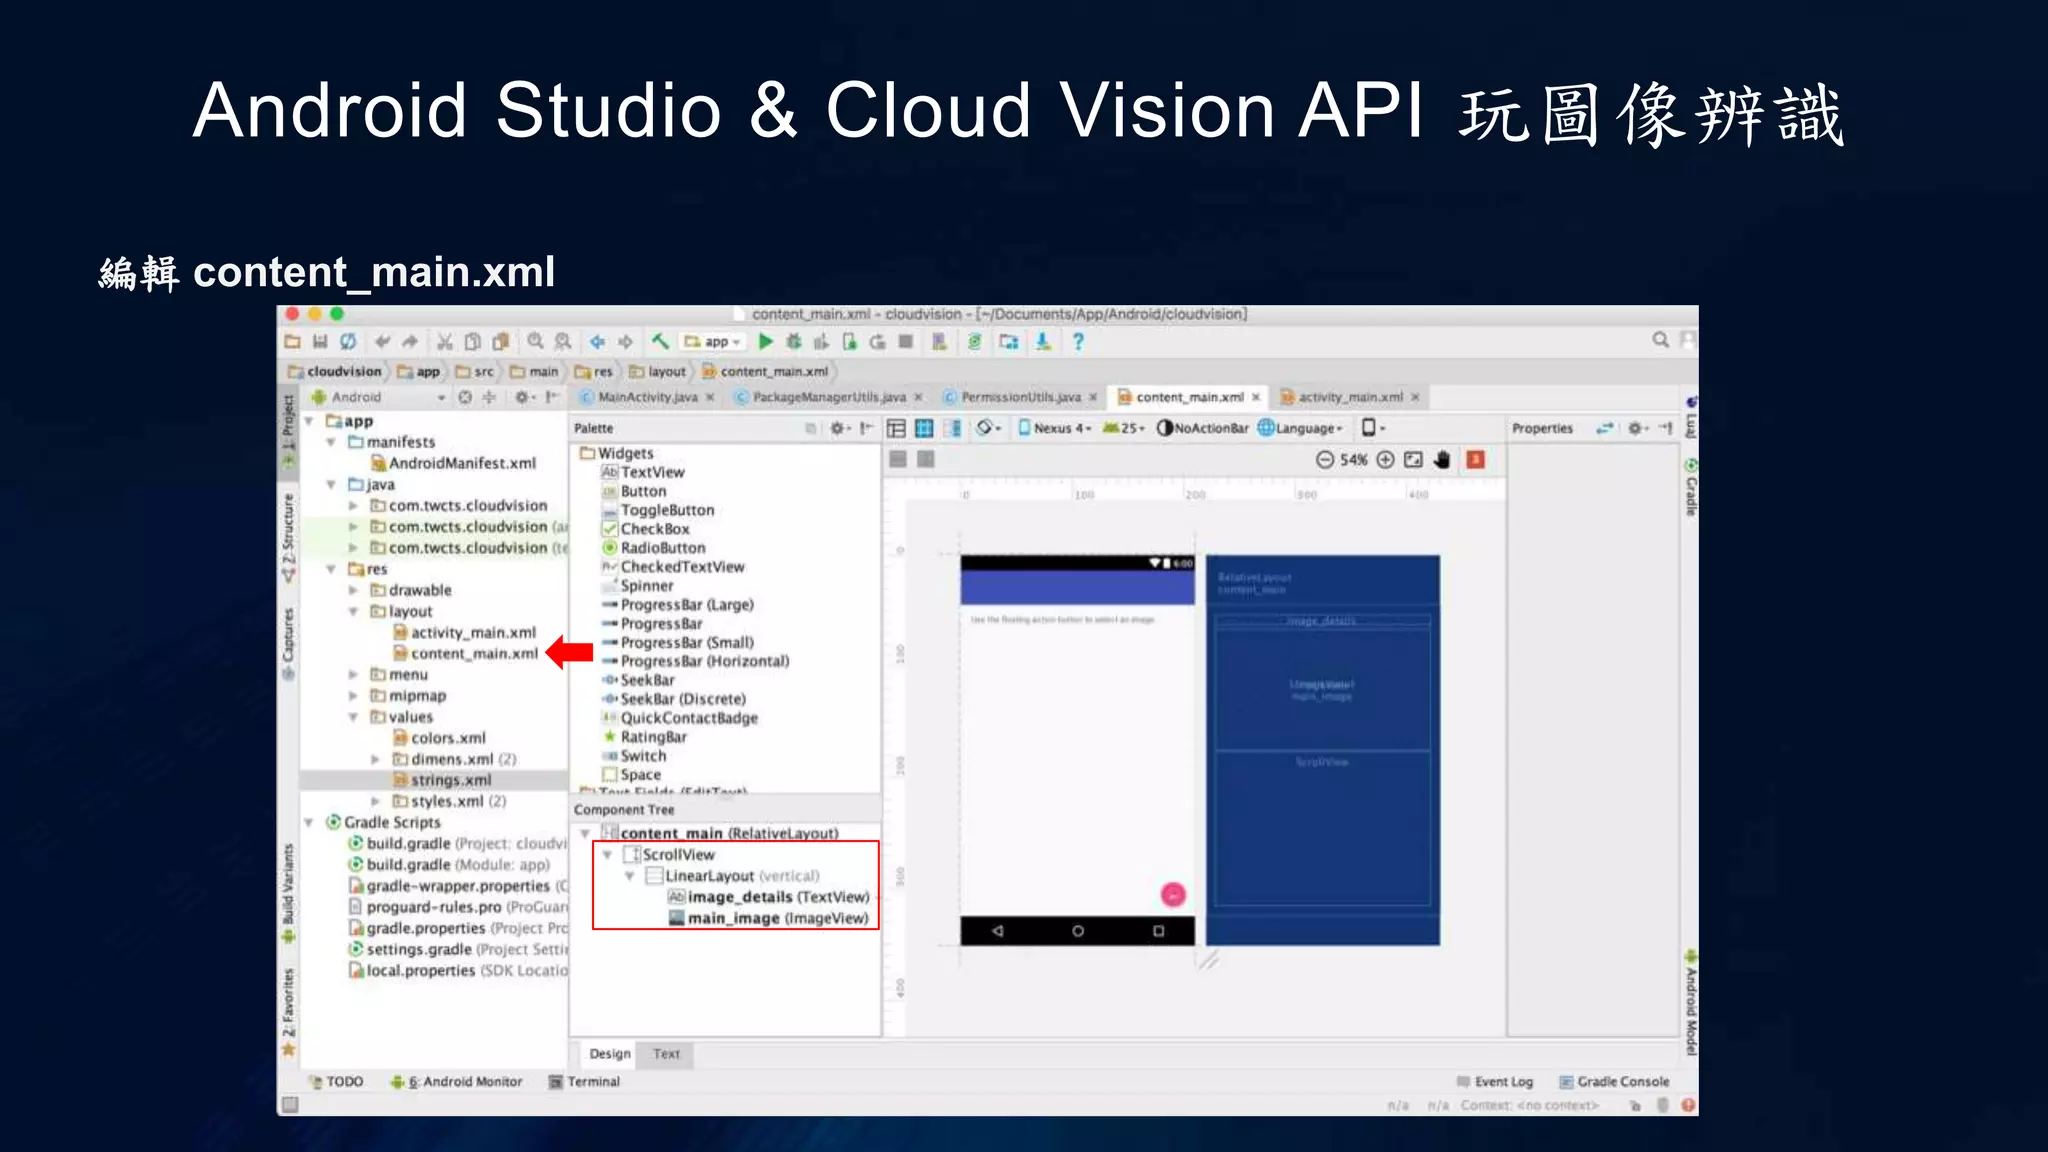The width and height of the screenshot is (2048, 1152).
Task: Open the Event Log
Action: point(1495,1082)
